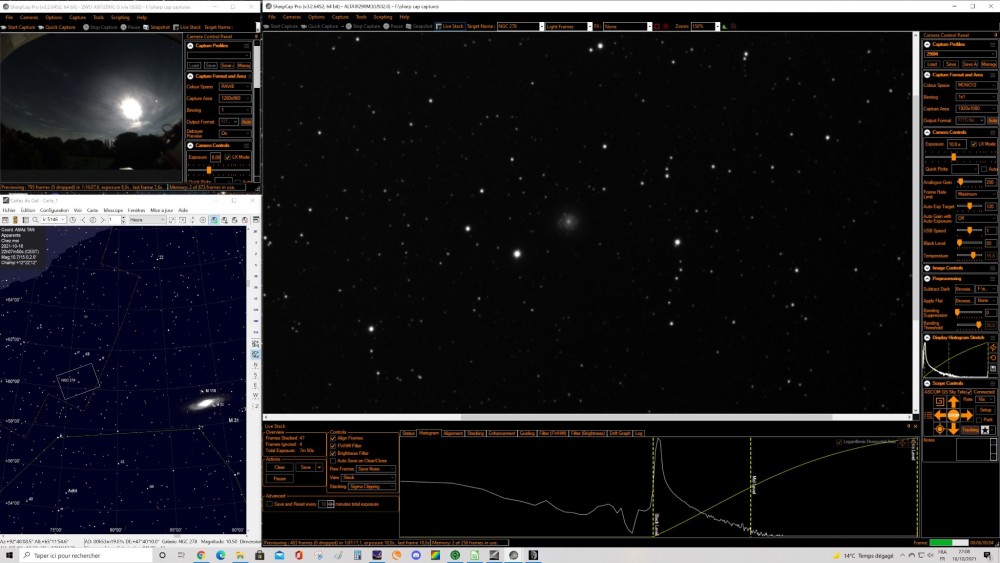Click the Windows taskbar search box
The width and height of the screenshot is (1000, 563).
coord(86,555)
